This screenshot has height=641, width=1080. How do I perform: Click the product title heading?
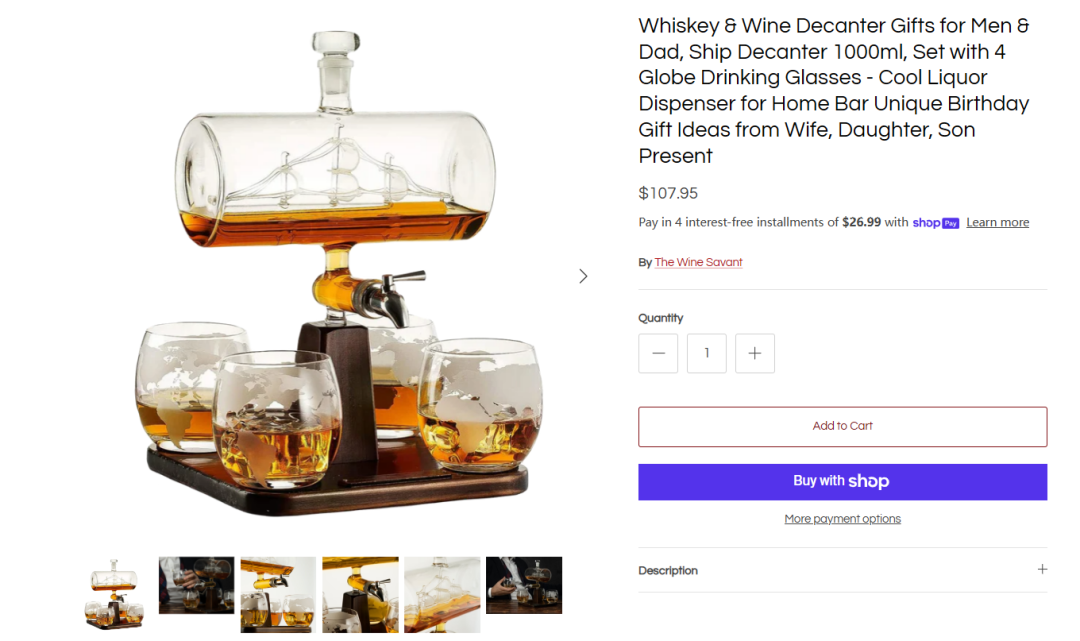834,90
